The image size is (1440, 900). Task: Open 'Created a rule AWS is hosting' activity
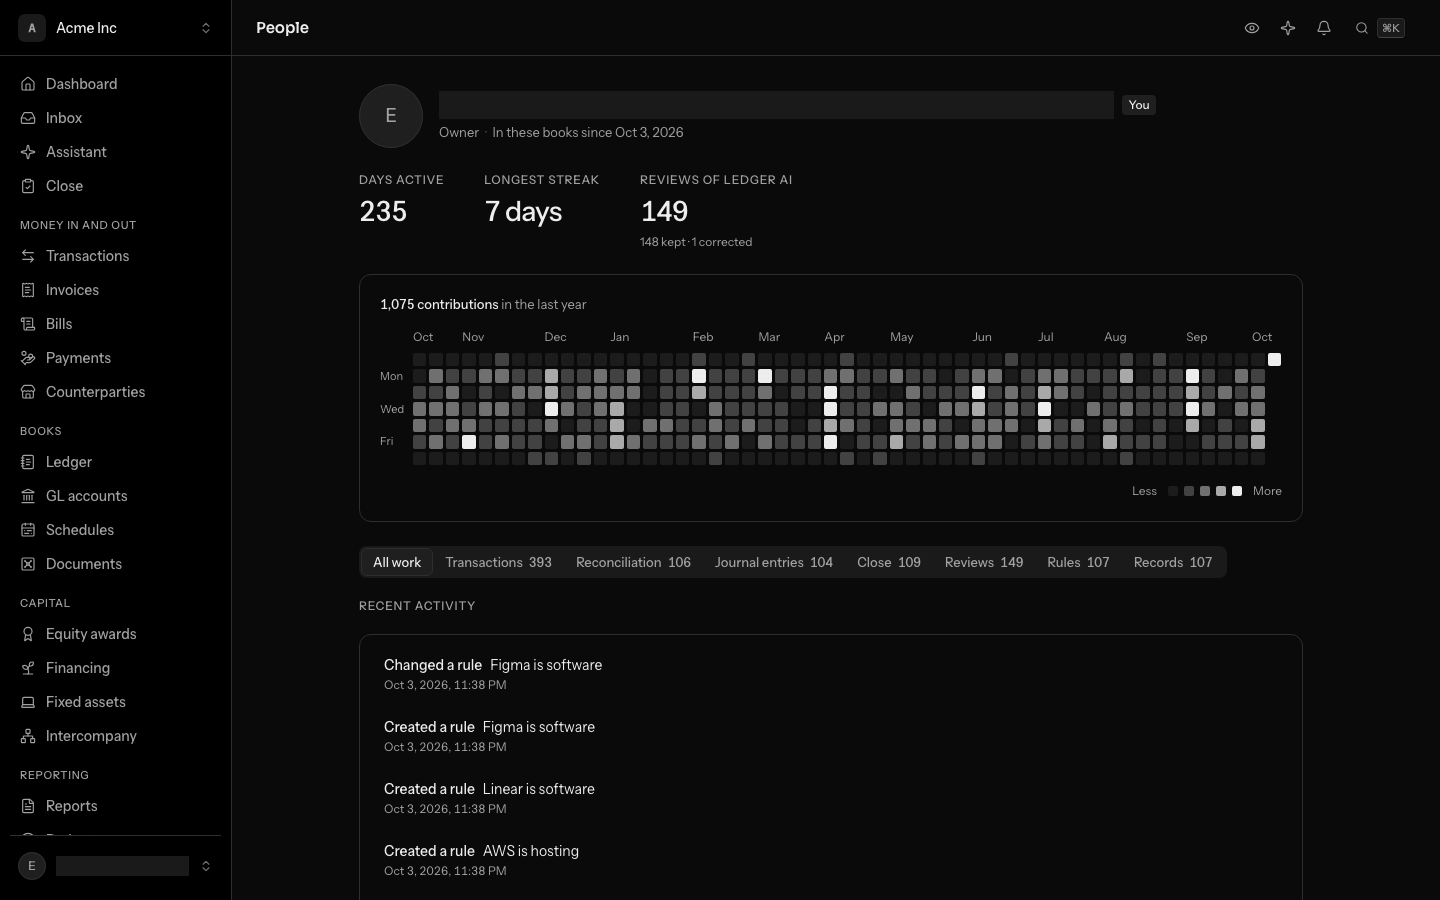pyautogui.click(x=830, y=860)
